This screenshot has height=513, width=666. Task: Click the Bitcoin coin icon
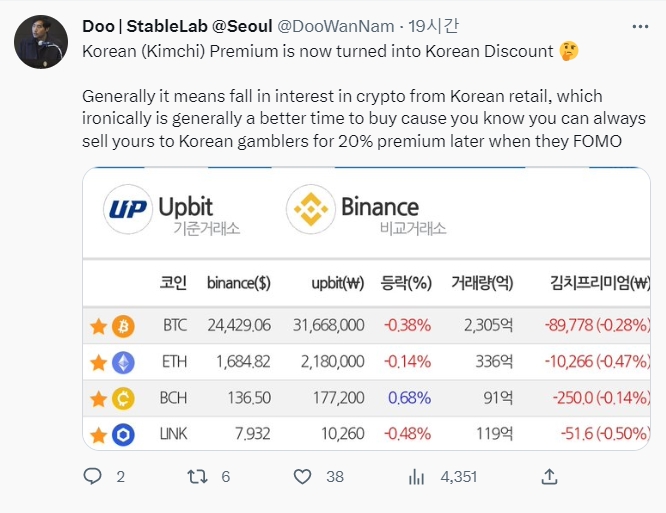[123, 326]
